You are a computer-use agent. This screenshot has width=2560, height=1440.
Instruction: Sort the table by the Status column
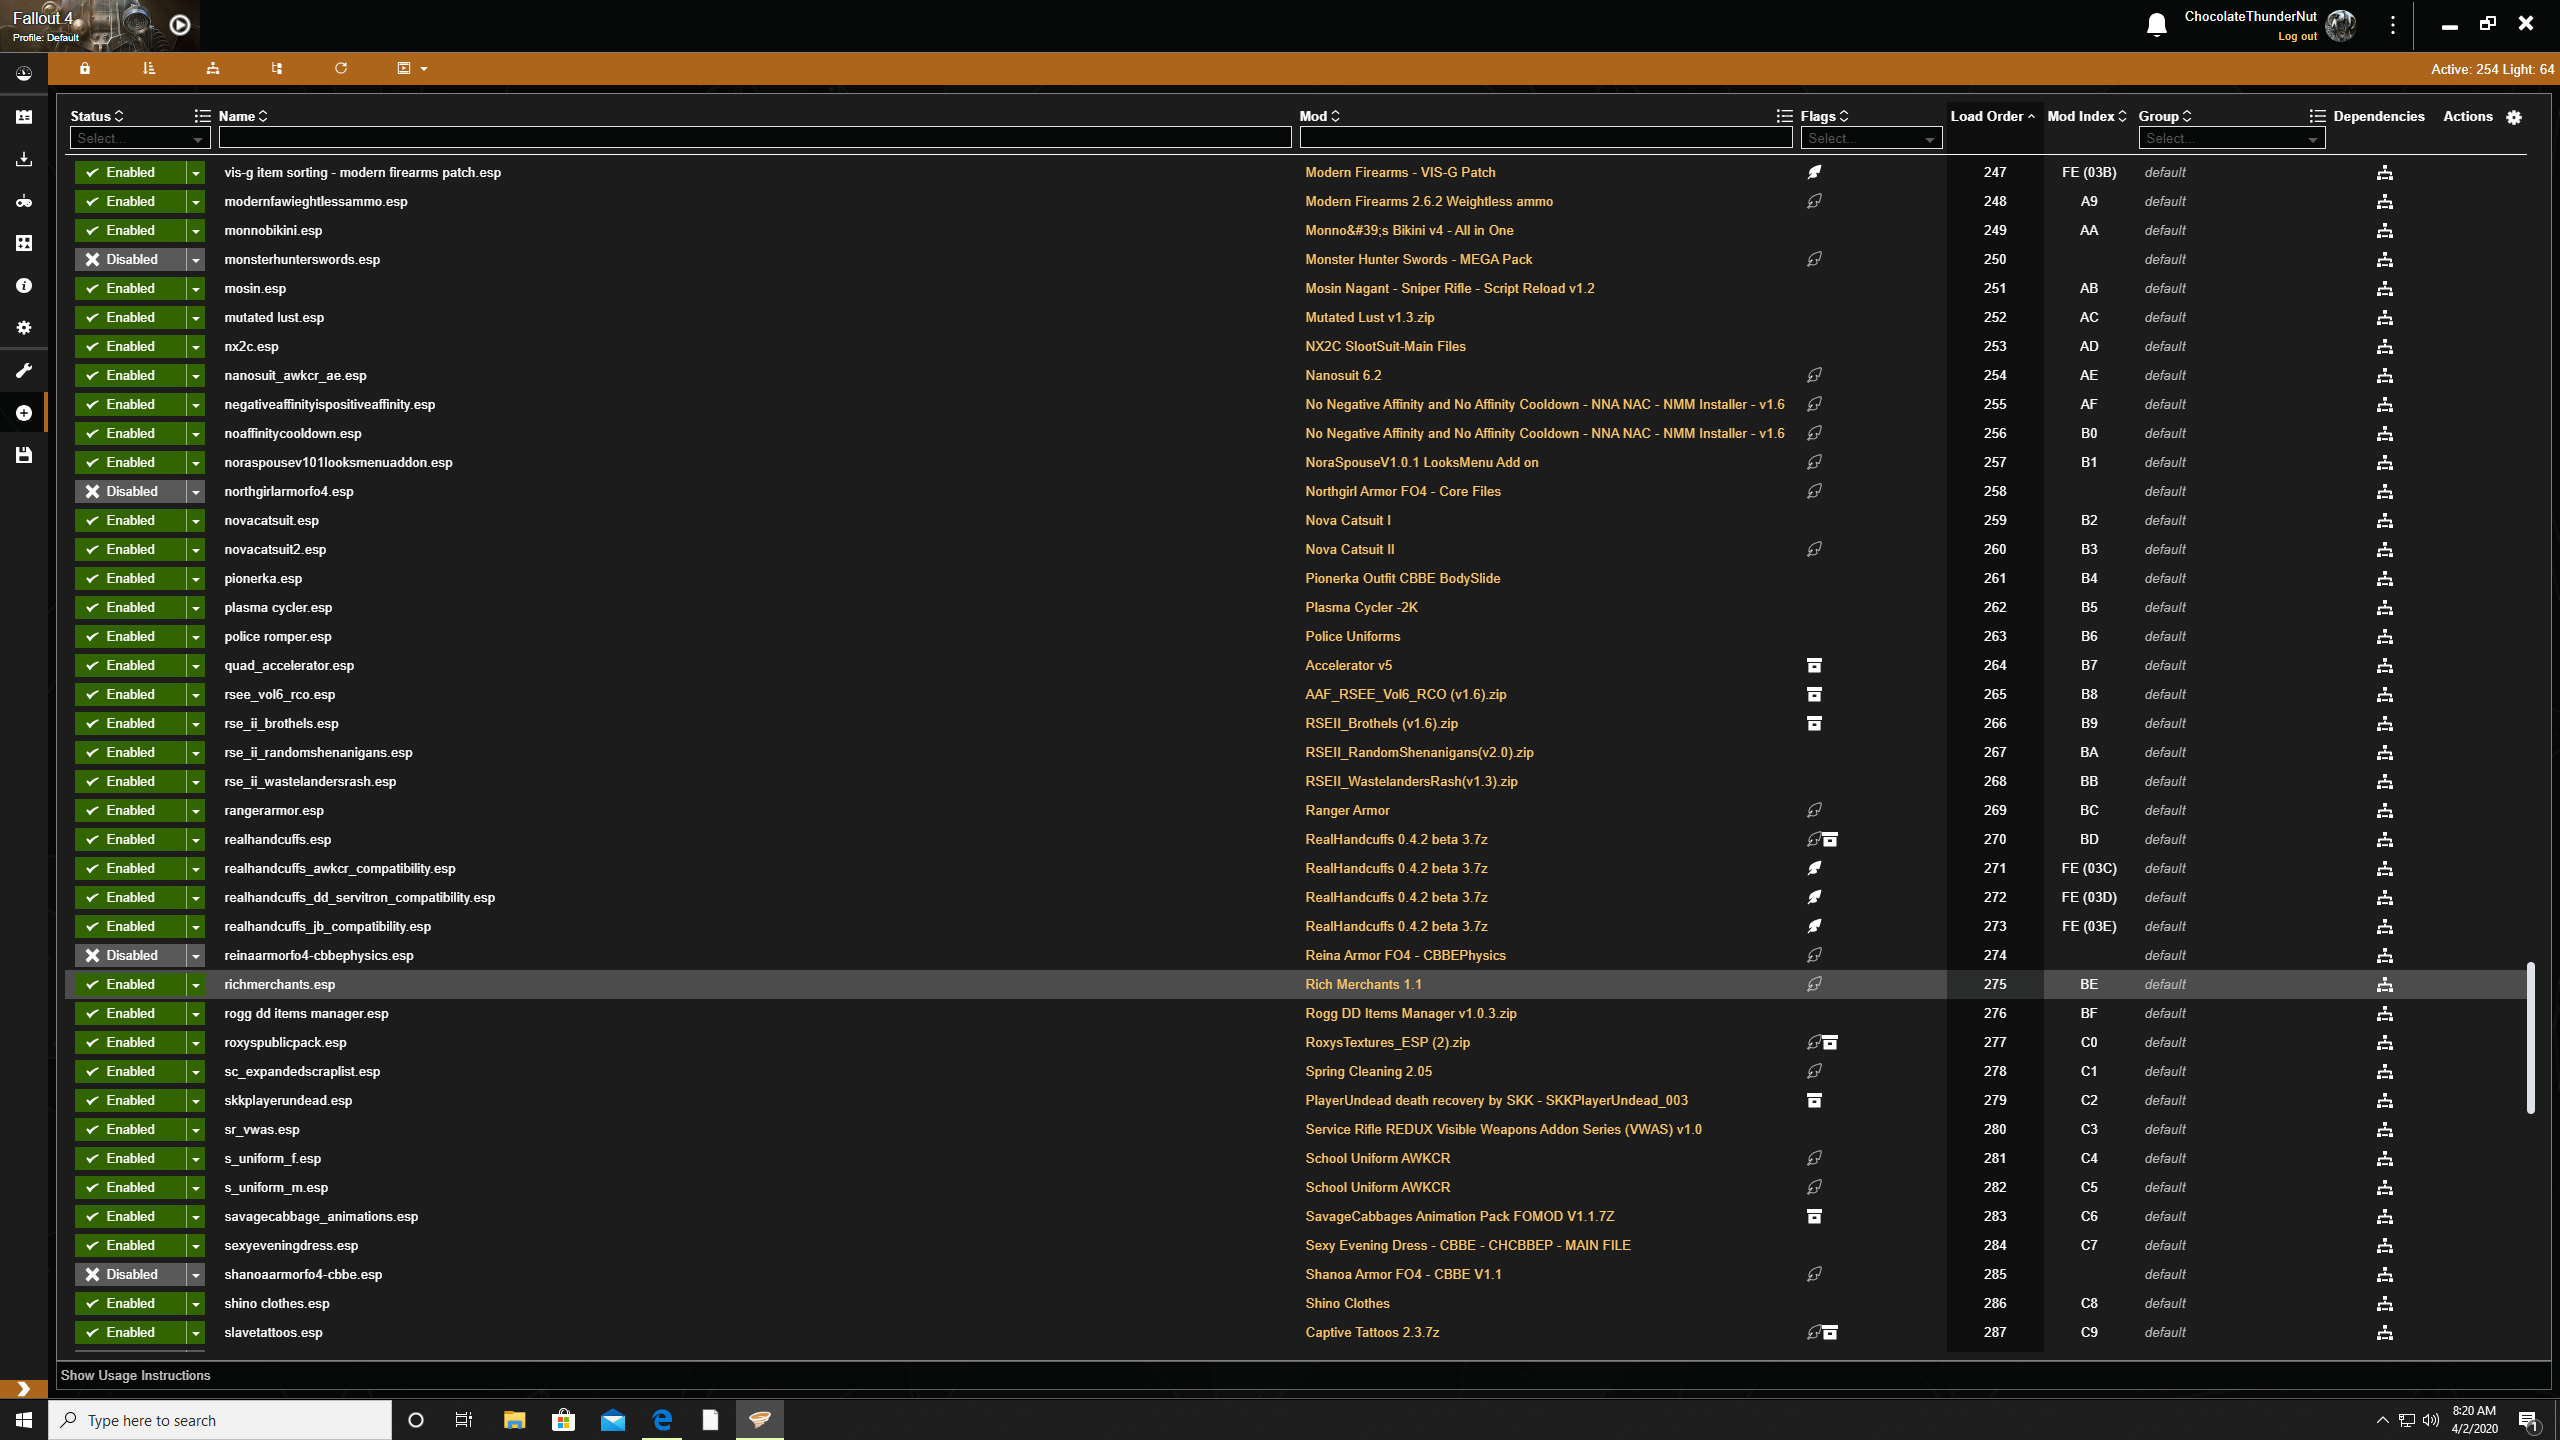click(97, 116)
